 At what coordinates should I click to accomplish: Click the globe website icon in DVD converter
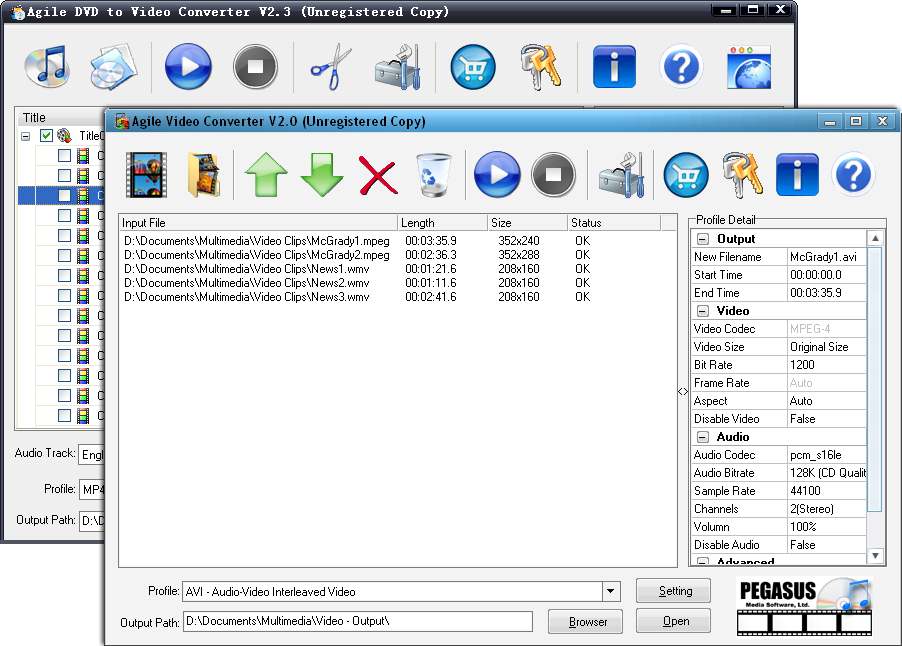coord(749,67)
